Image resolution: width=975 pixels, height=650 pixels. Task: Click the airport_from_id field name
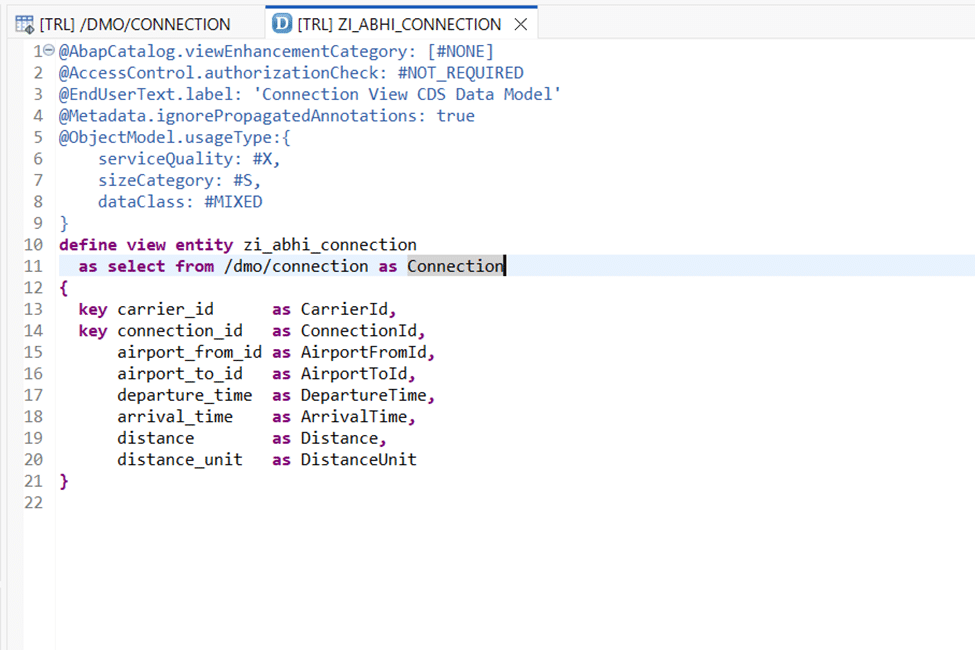(189, 352)
